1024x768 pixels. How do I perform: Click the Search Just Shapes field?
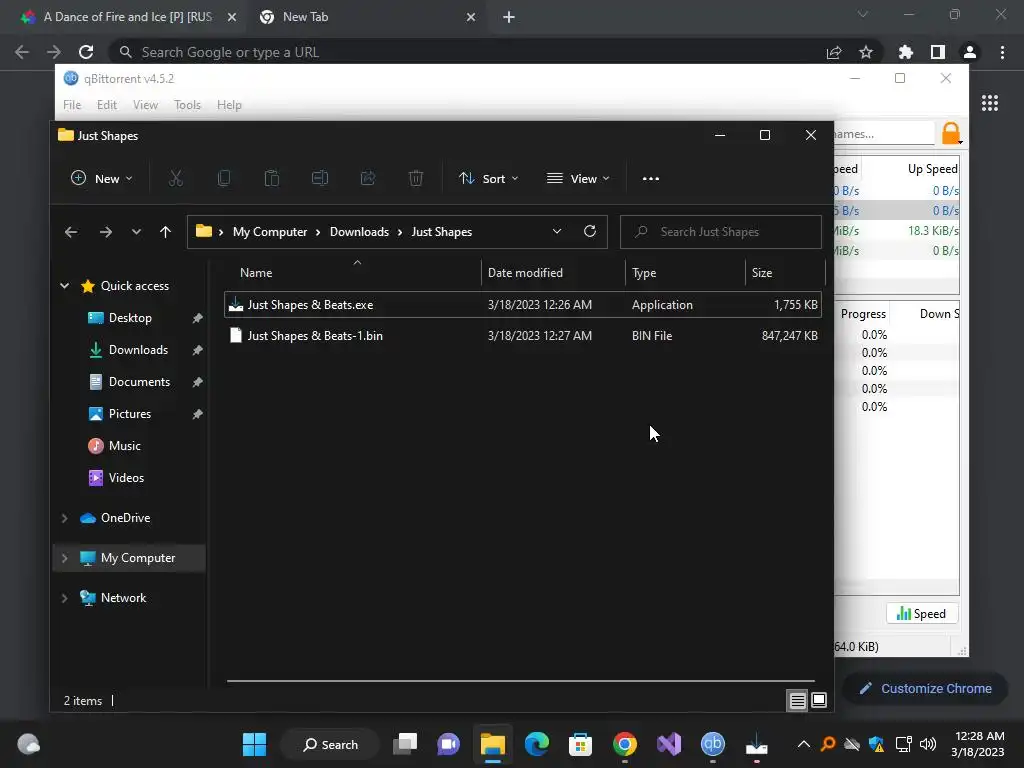(x=720, y=232)
